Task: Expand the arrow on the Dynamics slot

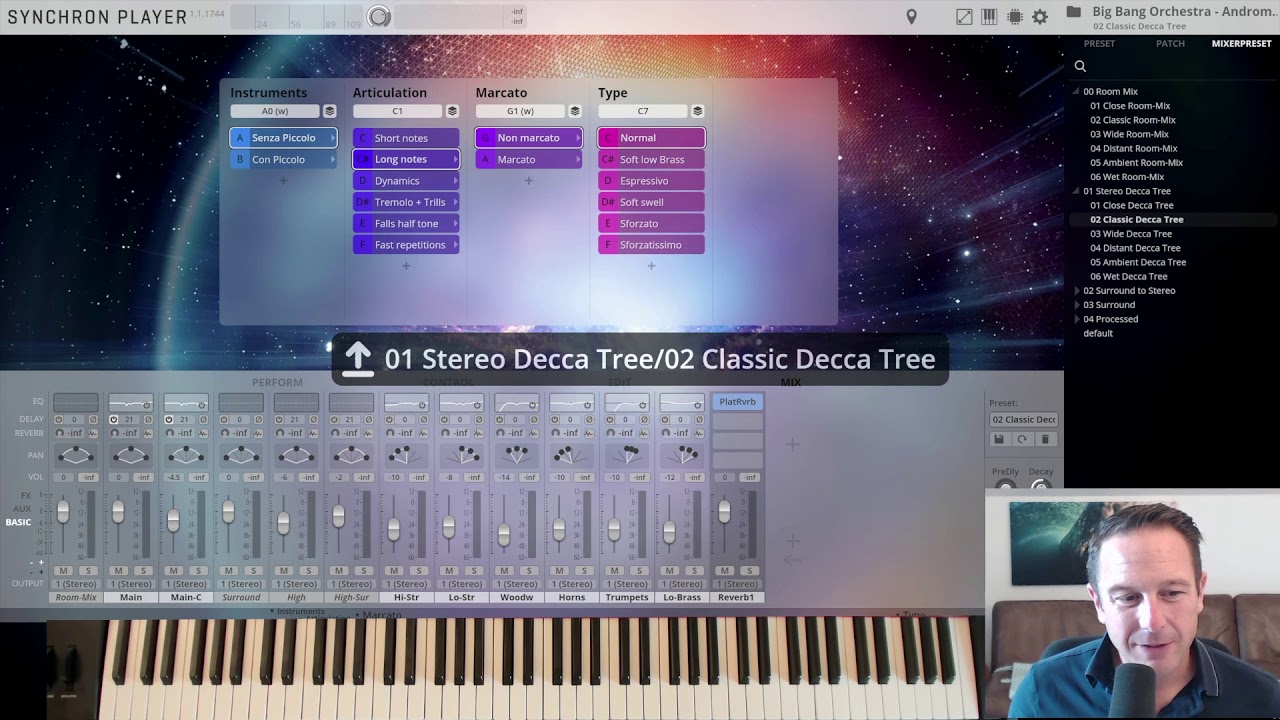Action: tap(455, 181)
